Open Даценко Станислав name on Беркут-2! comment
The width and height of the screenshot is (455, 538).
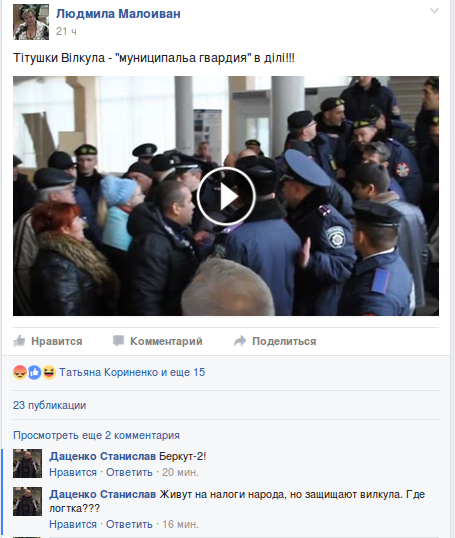pos(103,456)
